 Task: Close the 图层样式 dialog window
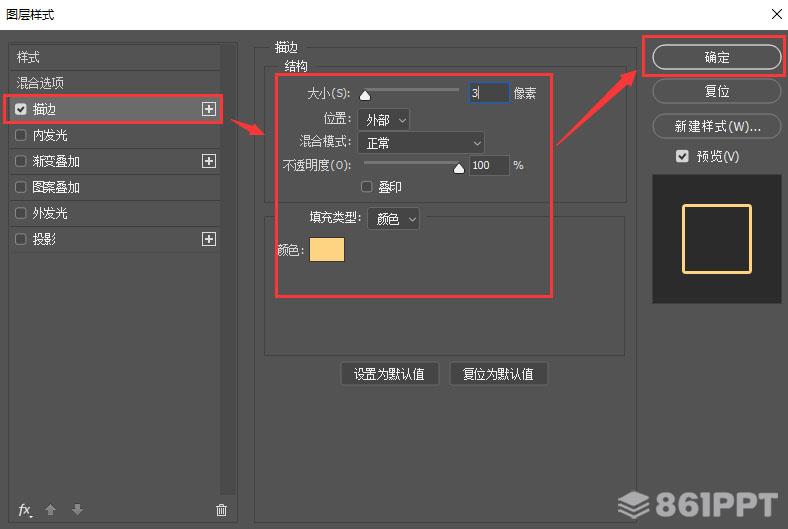[x=776, y=14]
